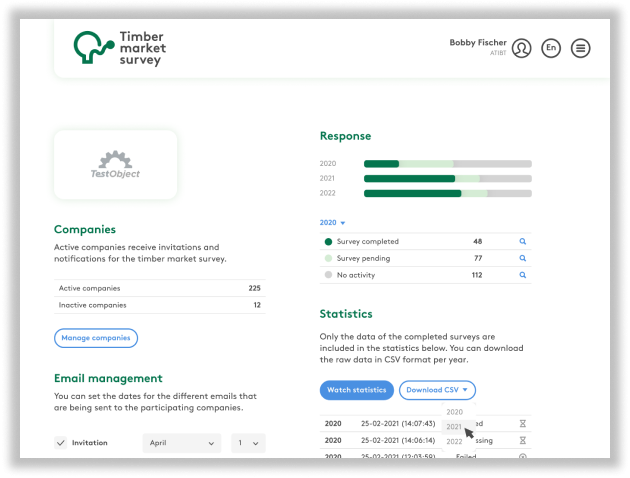Click the Survey completed legend label
The image size is (630, 478).
[368, 241]
